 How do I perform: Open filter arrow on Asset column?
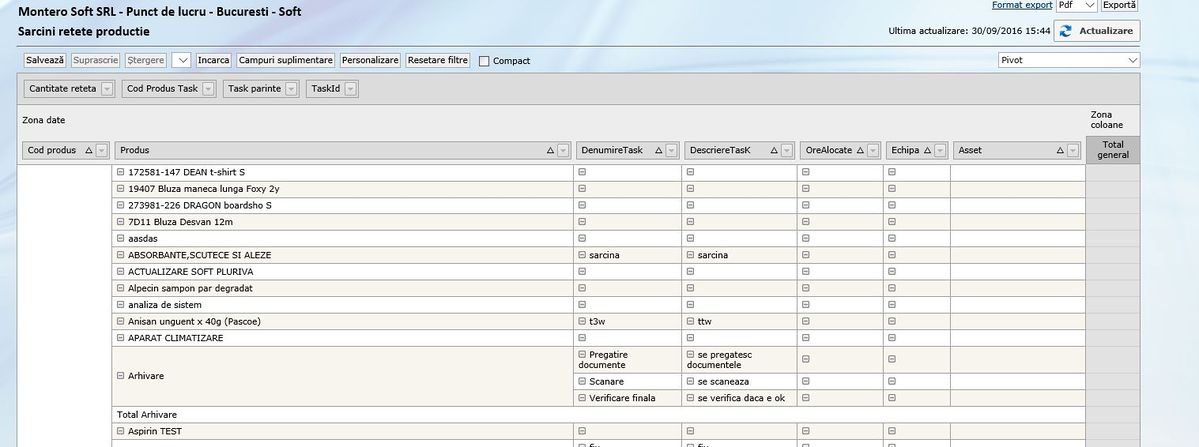(x=1073, y=150)
